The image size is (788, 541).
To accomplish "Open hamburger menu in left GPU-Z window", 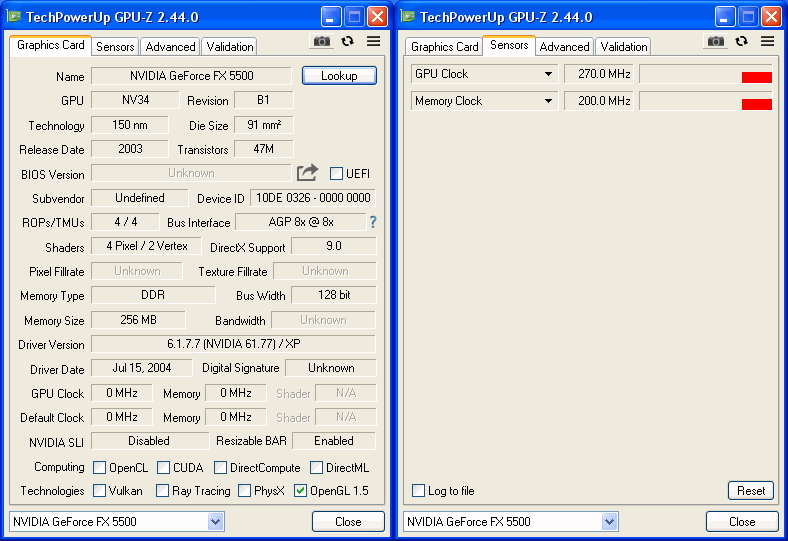I will 373,41.
